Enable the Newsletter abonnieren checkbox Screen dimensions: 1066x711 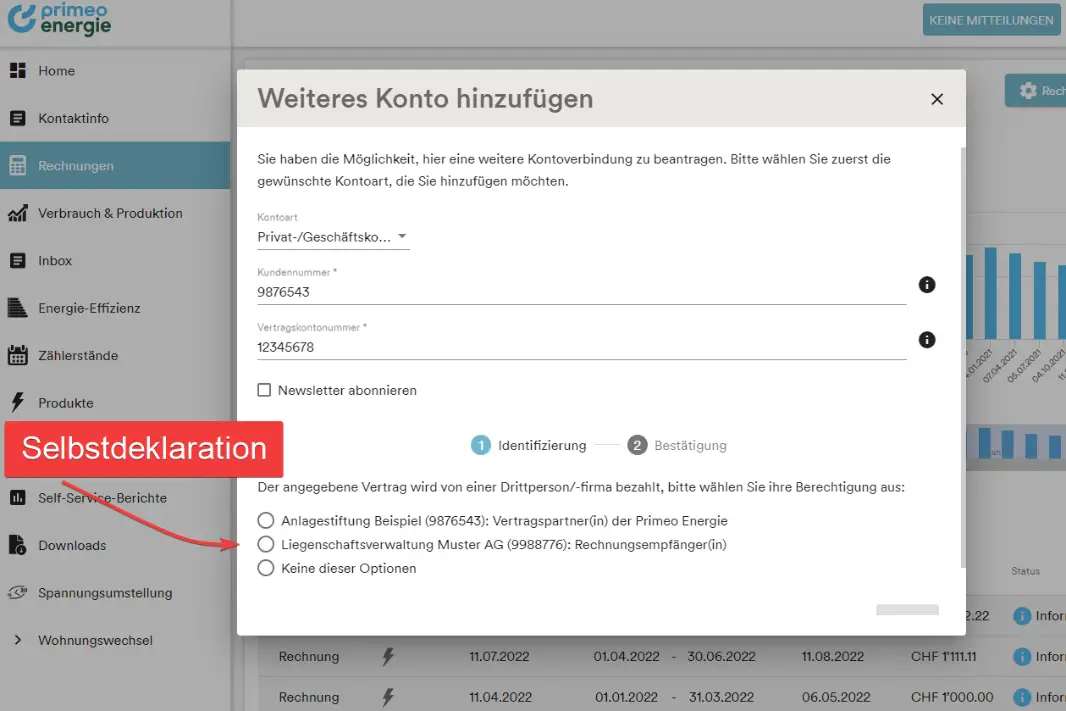click(x=265, y=390)
